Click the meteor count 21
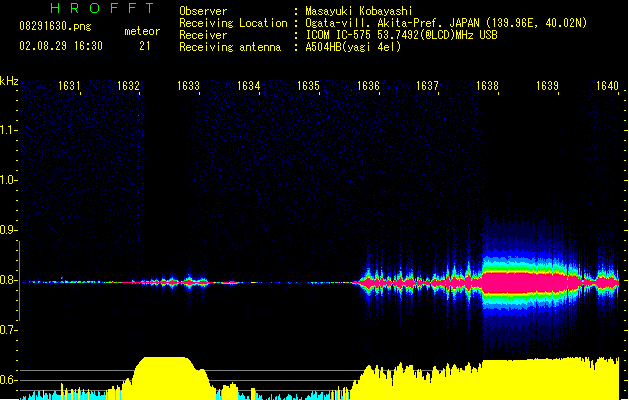 (x=145, y=46)
